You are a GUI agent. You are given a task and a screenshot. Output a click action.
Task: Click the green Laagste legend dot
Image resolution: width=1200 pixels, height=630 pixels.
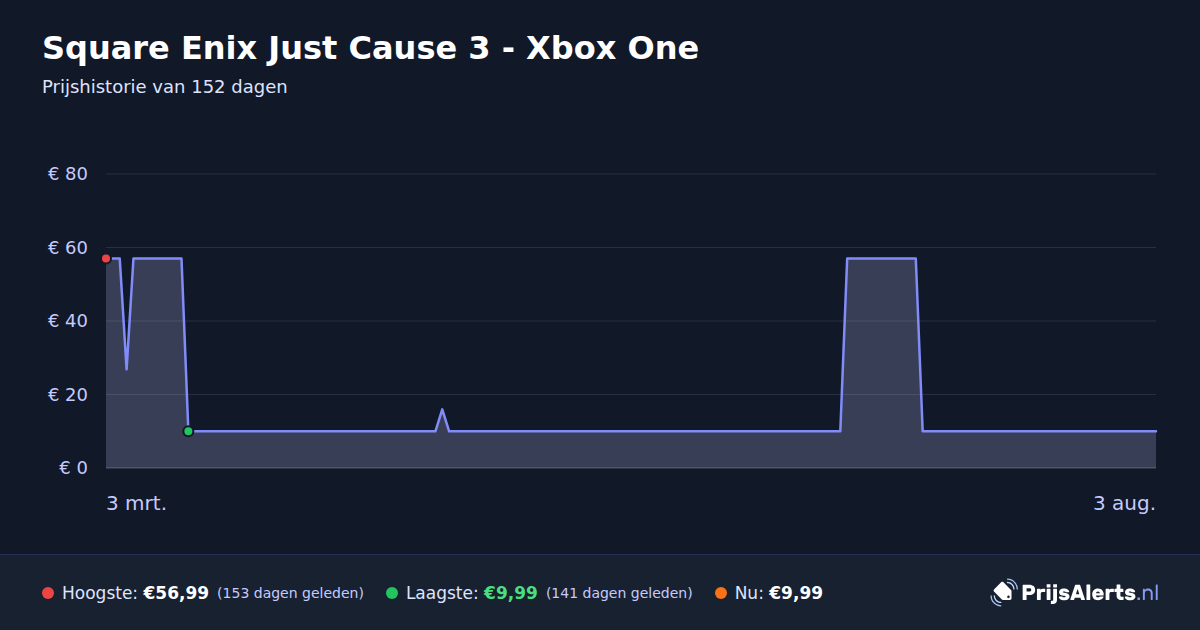coord(392,593)
